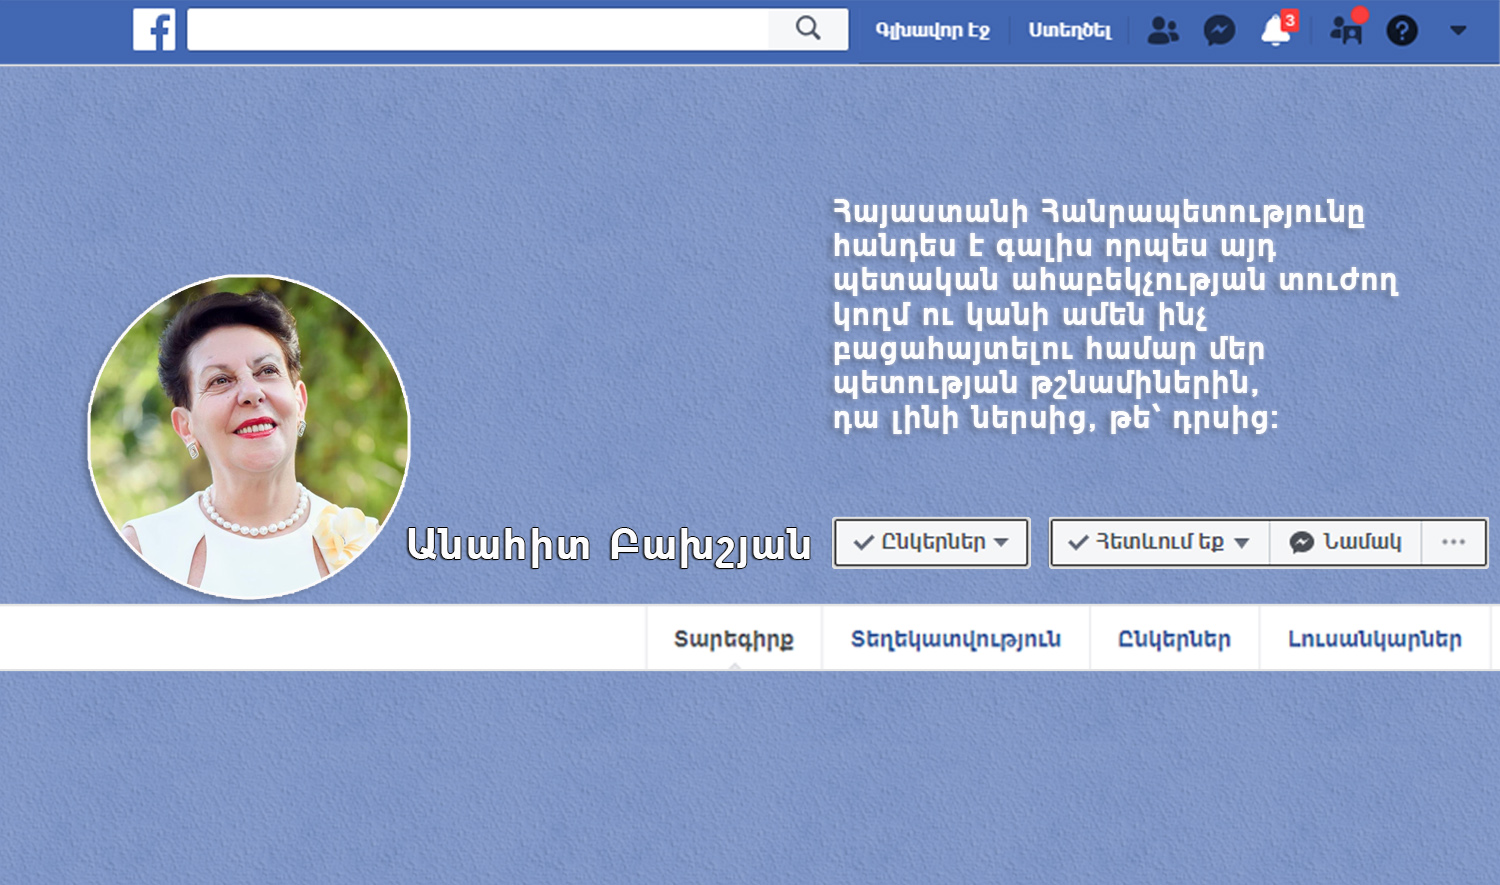Click the Գլխավոր էջ home link

click(932, 31)
